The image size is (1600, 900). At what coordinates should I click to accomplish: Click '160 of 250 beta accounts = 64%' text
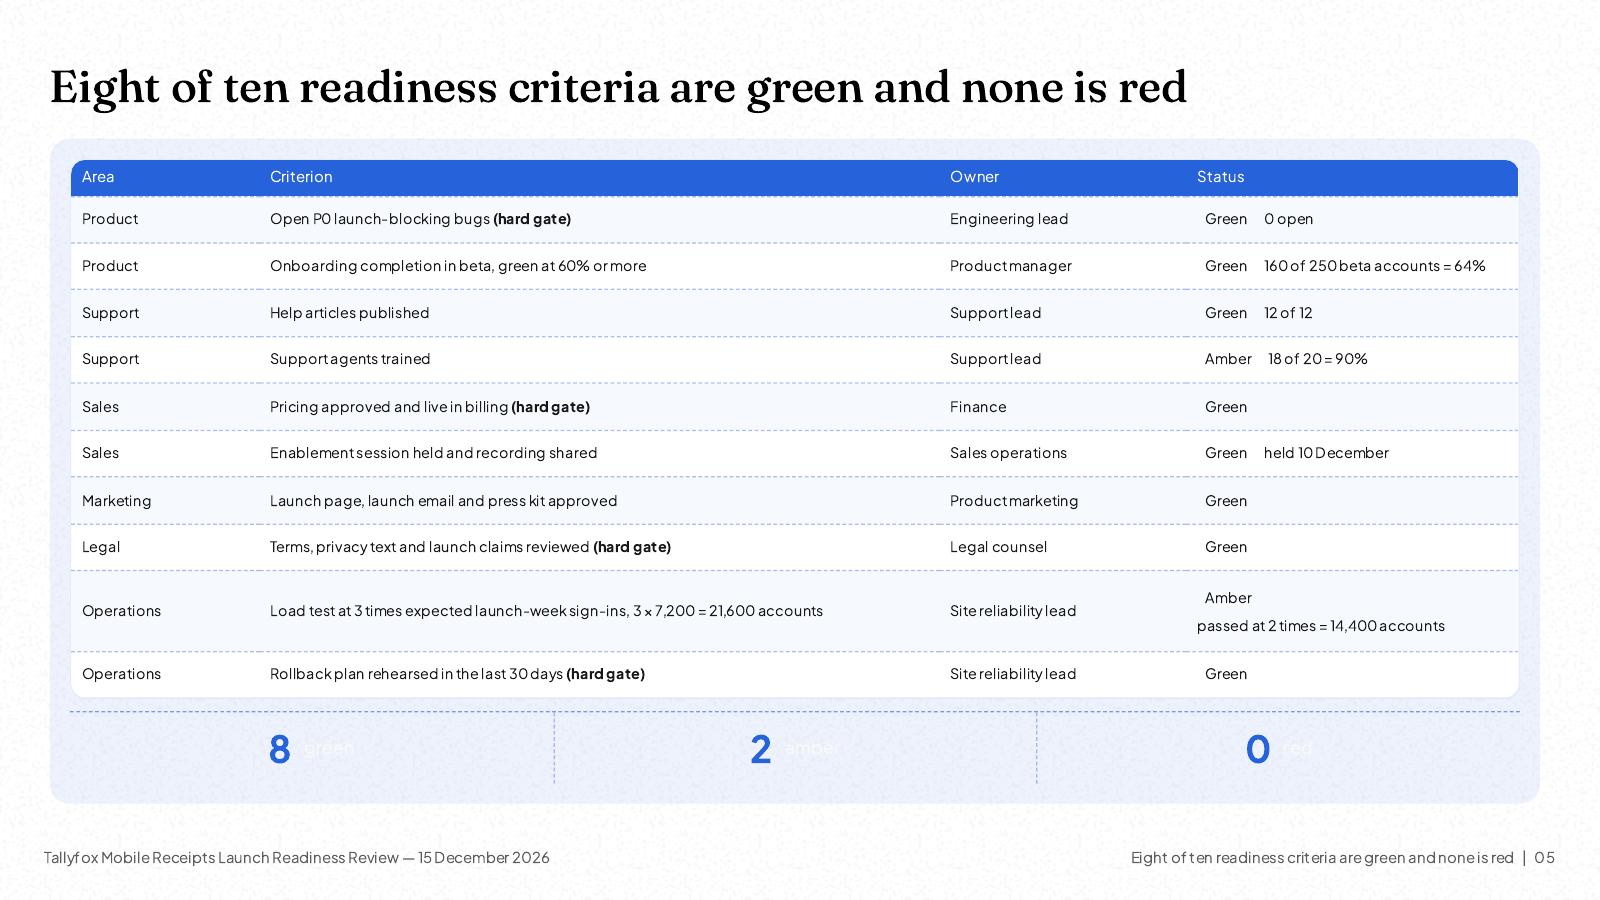coord(1375,266)
